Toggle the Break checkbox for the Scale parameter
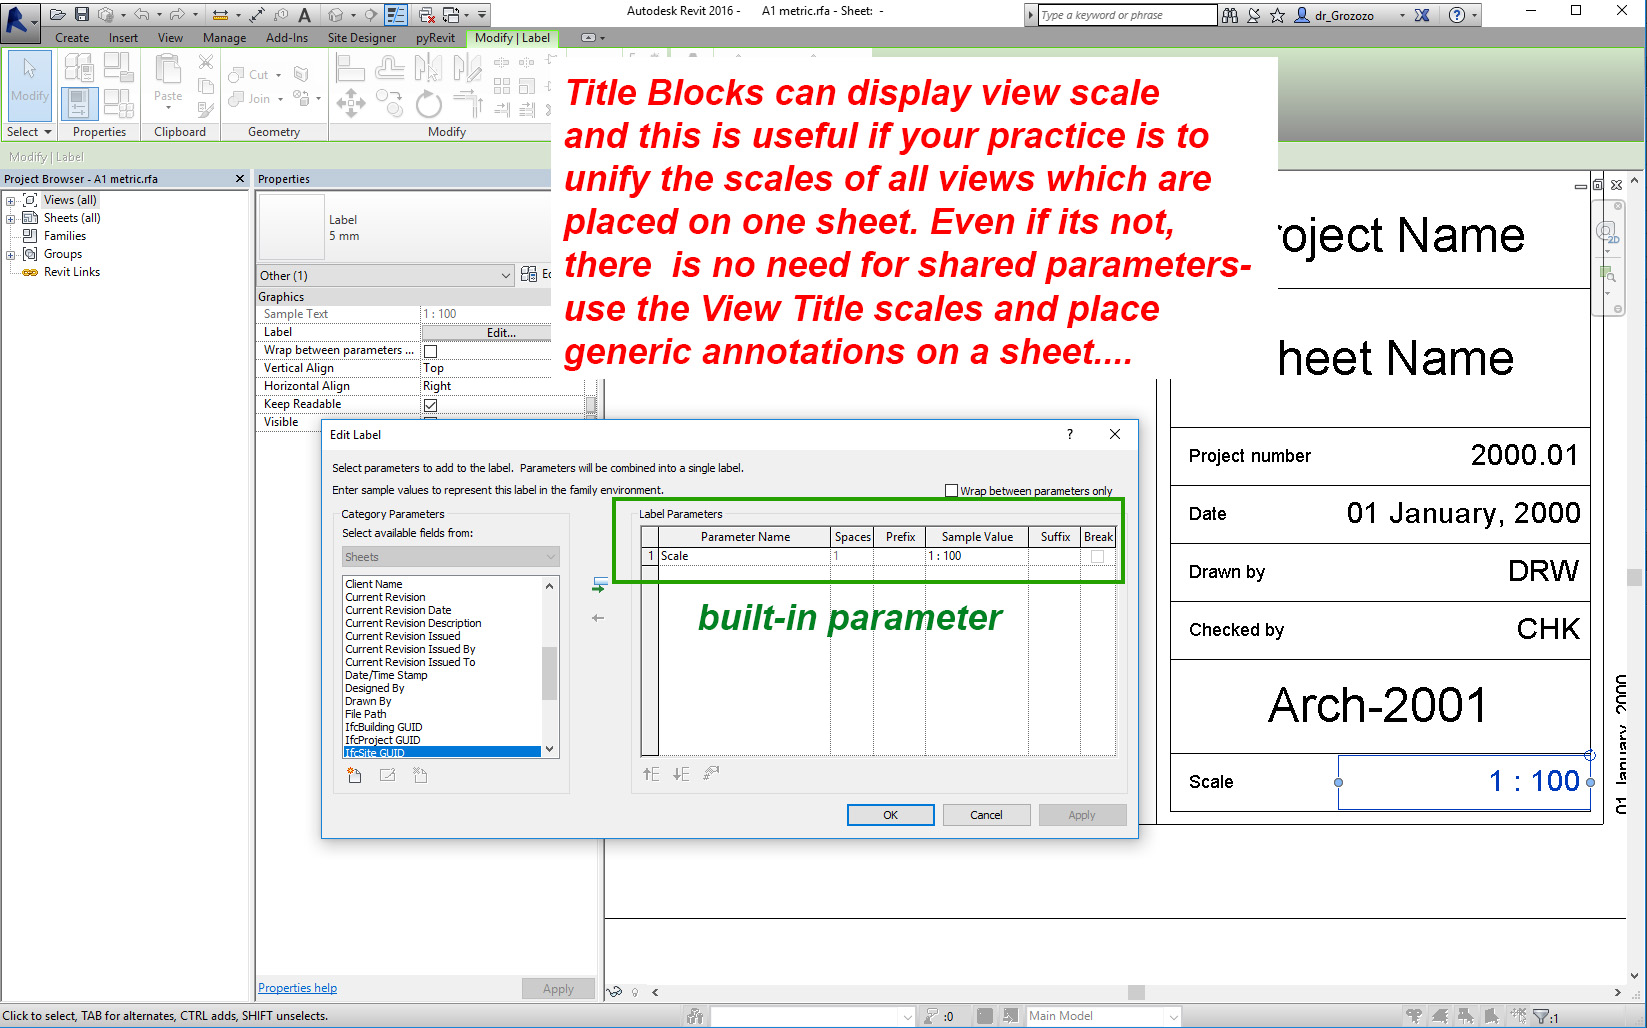Viewport: 1647px width, 1028px height. pyautogui.click(x=1097, y=556)
